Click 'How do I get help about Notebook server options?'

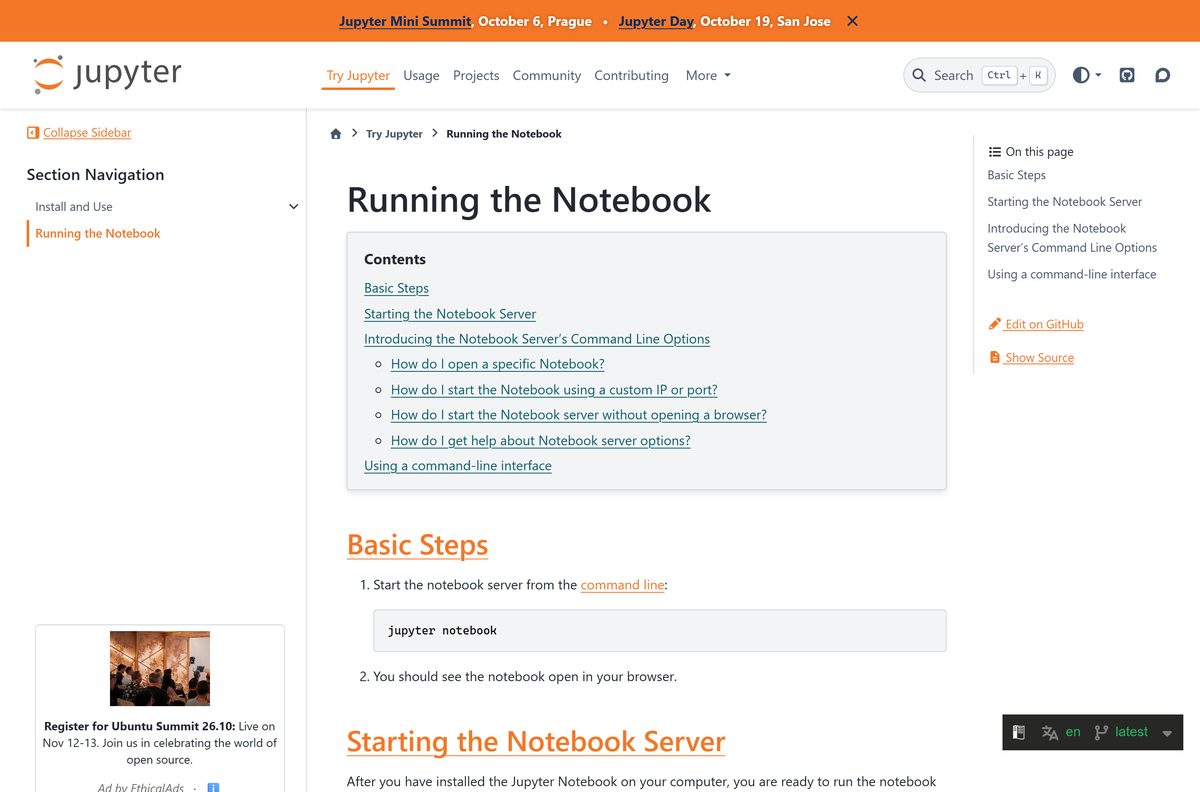pos(541,440)
